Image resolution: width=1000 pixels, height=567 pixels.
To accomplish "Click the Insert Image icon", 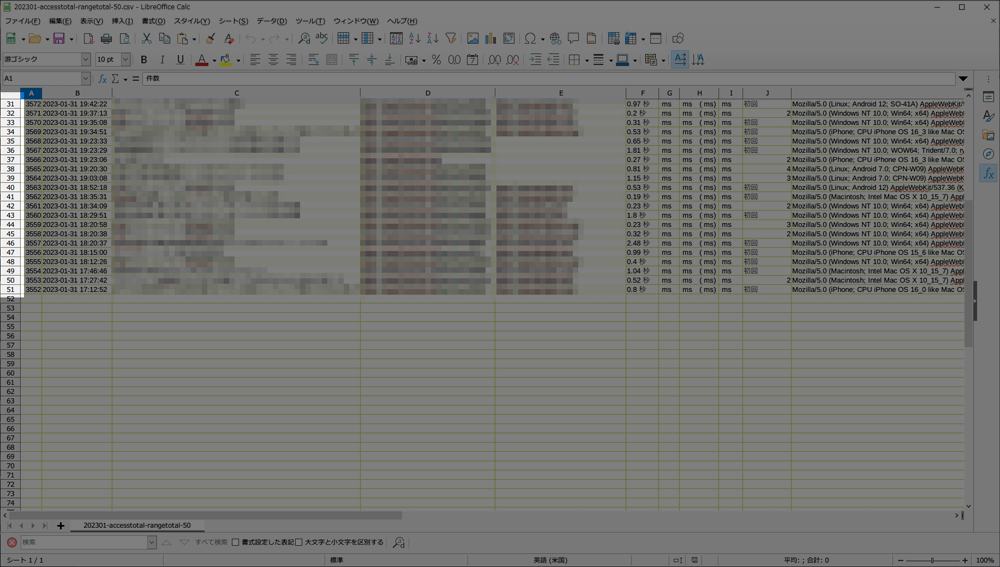I will click(x=473, y=39).
